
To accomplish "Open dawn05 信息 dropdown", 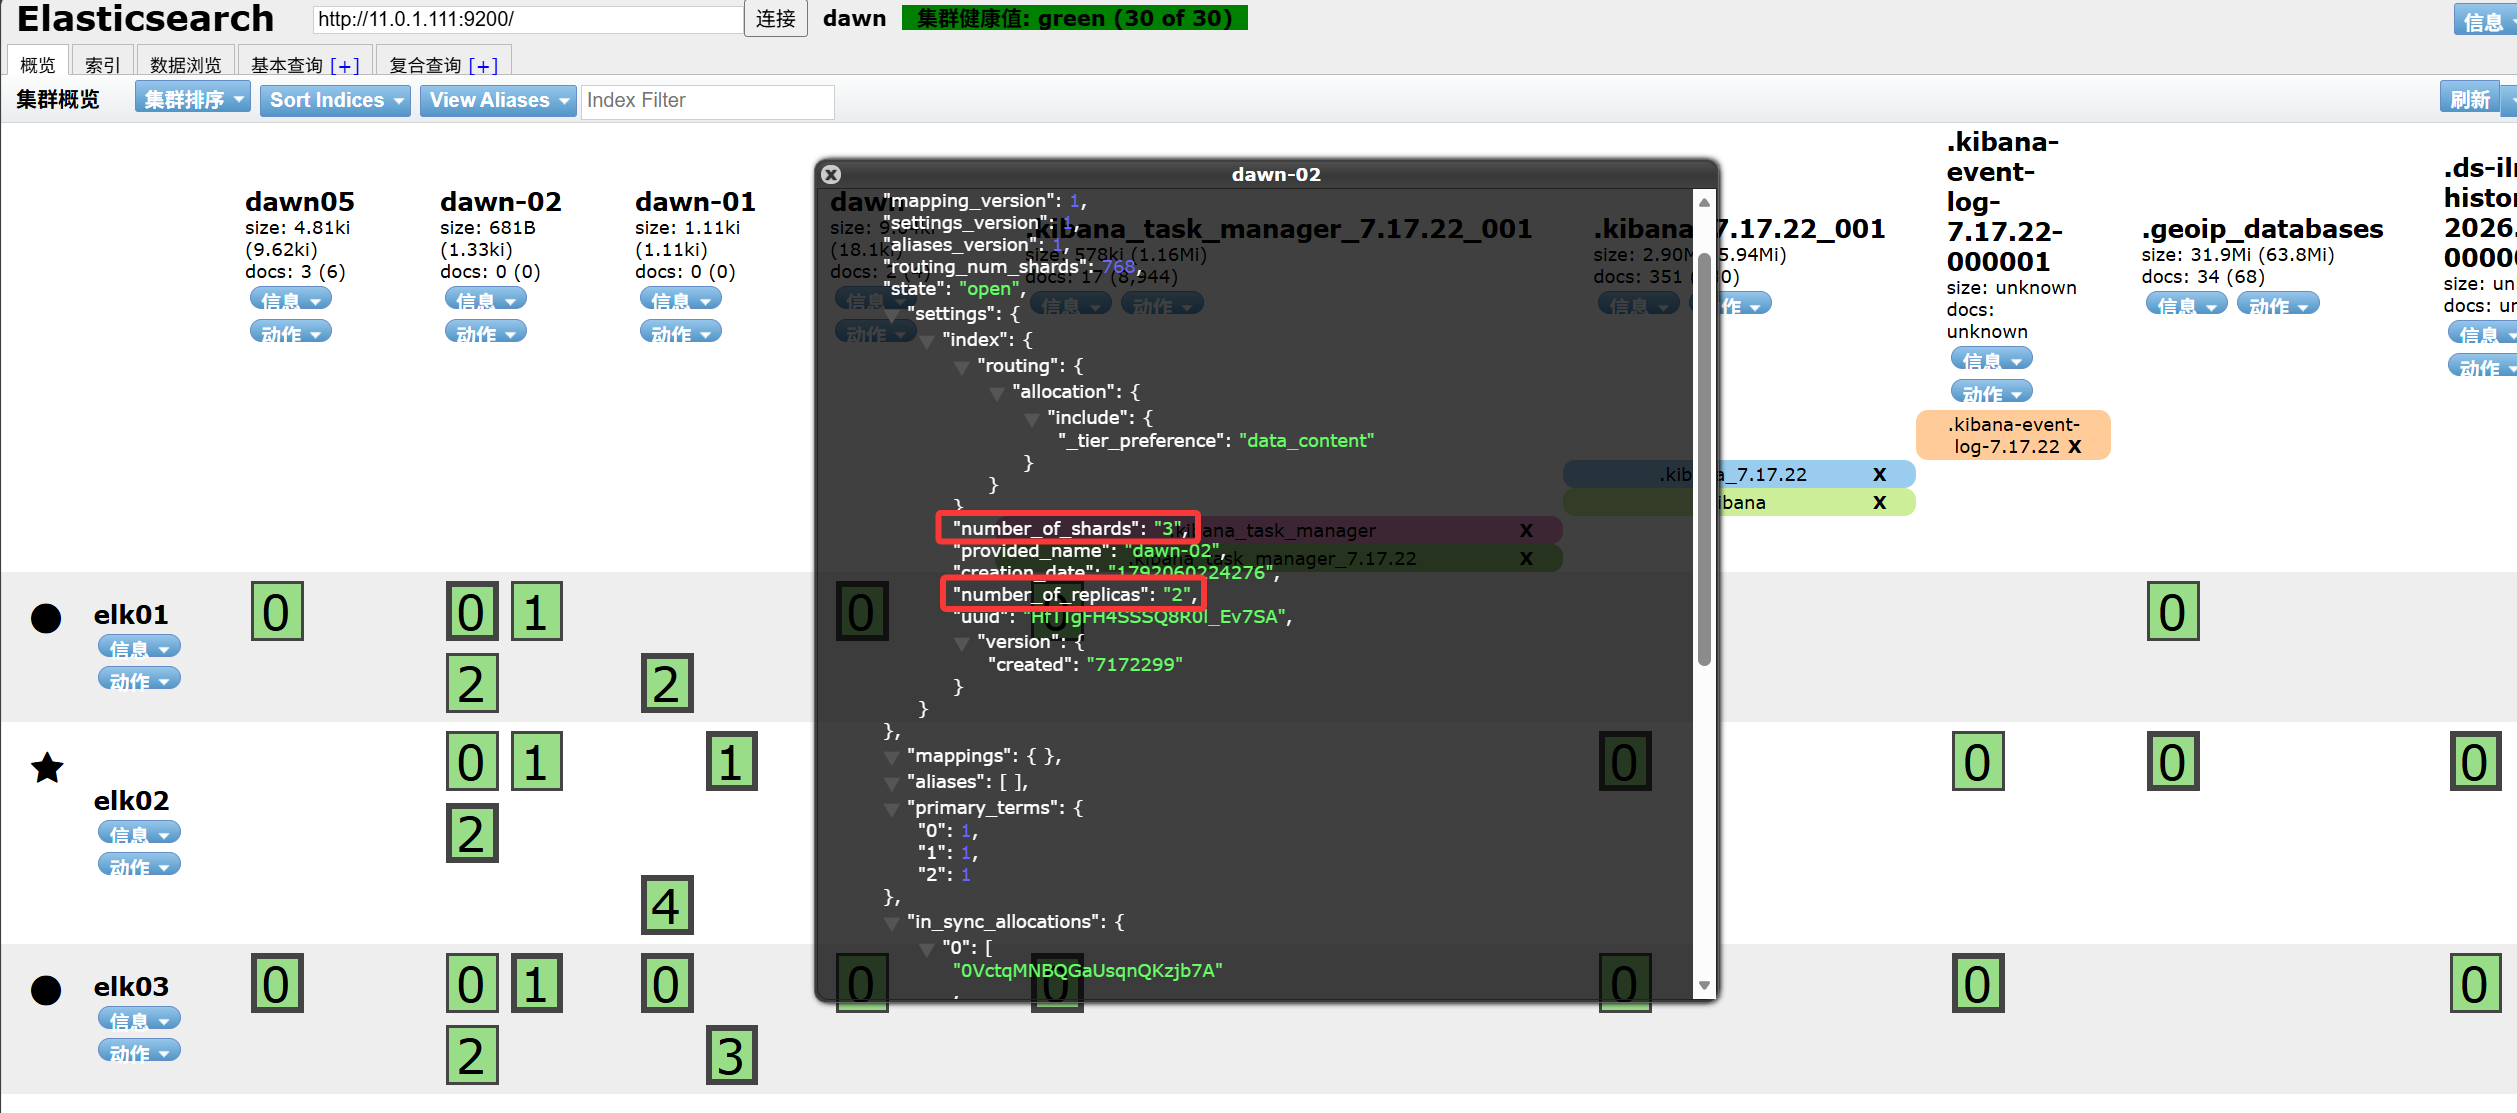I will [x=290, y=299].
